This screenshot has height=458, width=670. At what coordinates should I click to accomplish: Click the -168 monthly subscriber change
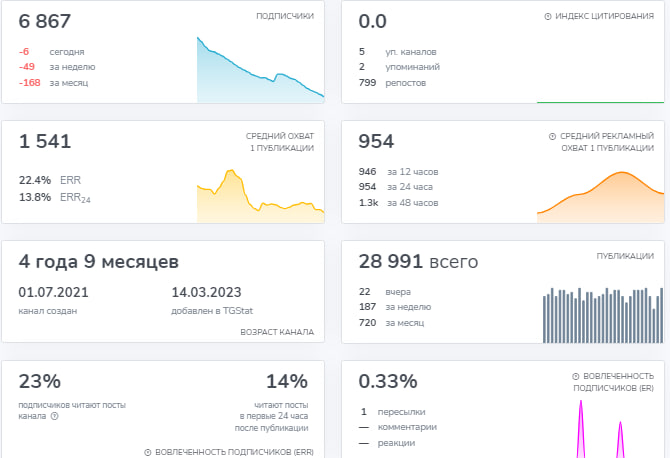pyautogui.click(x=31, y=82)
